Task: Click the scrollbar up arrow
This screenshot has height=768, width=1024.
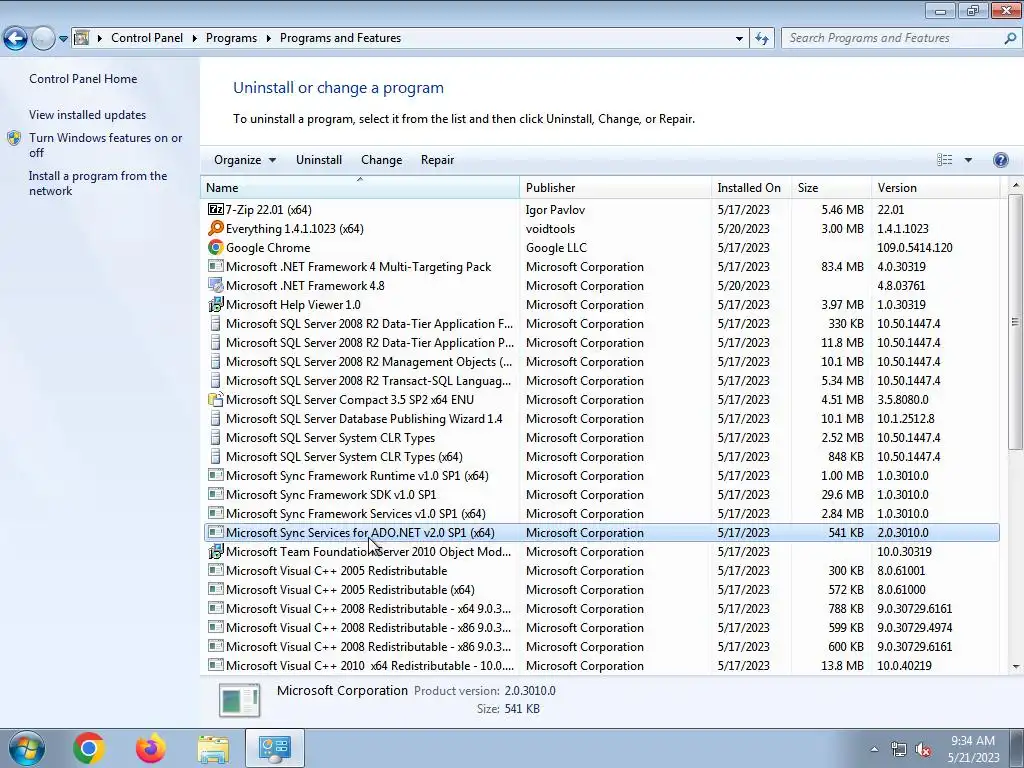Action: coord(1015,186)
